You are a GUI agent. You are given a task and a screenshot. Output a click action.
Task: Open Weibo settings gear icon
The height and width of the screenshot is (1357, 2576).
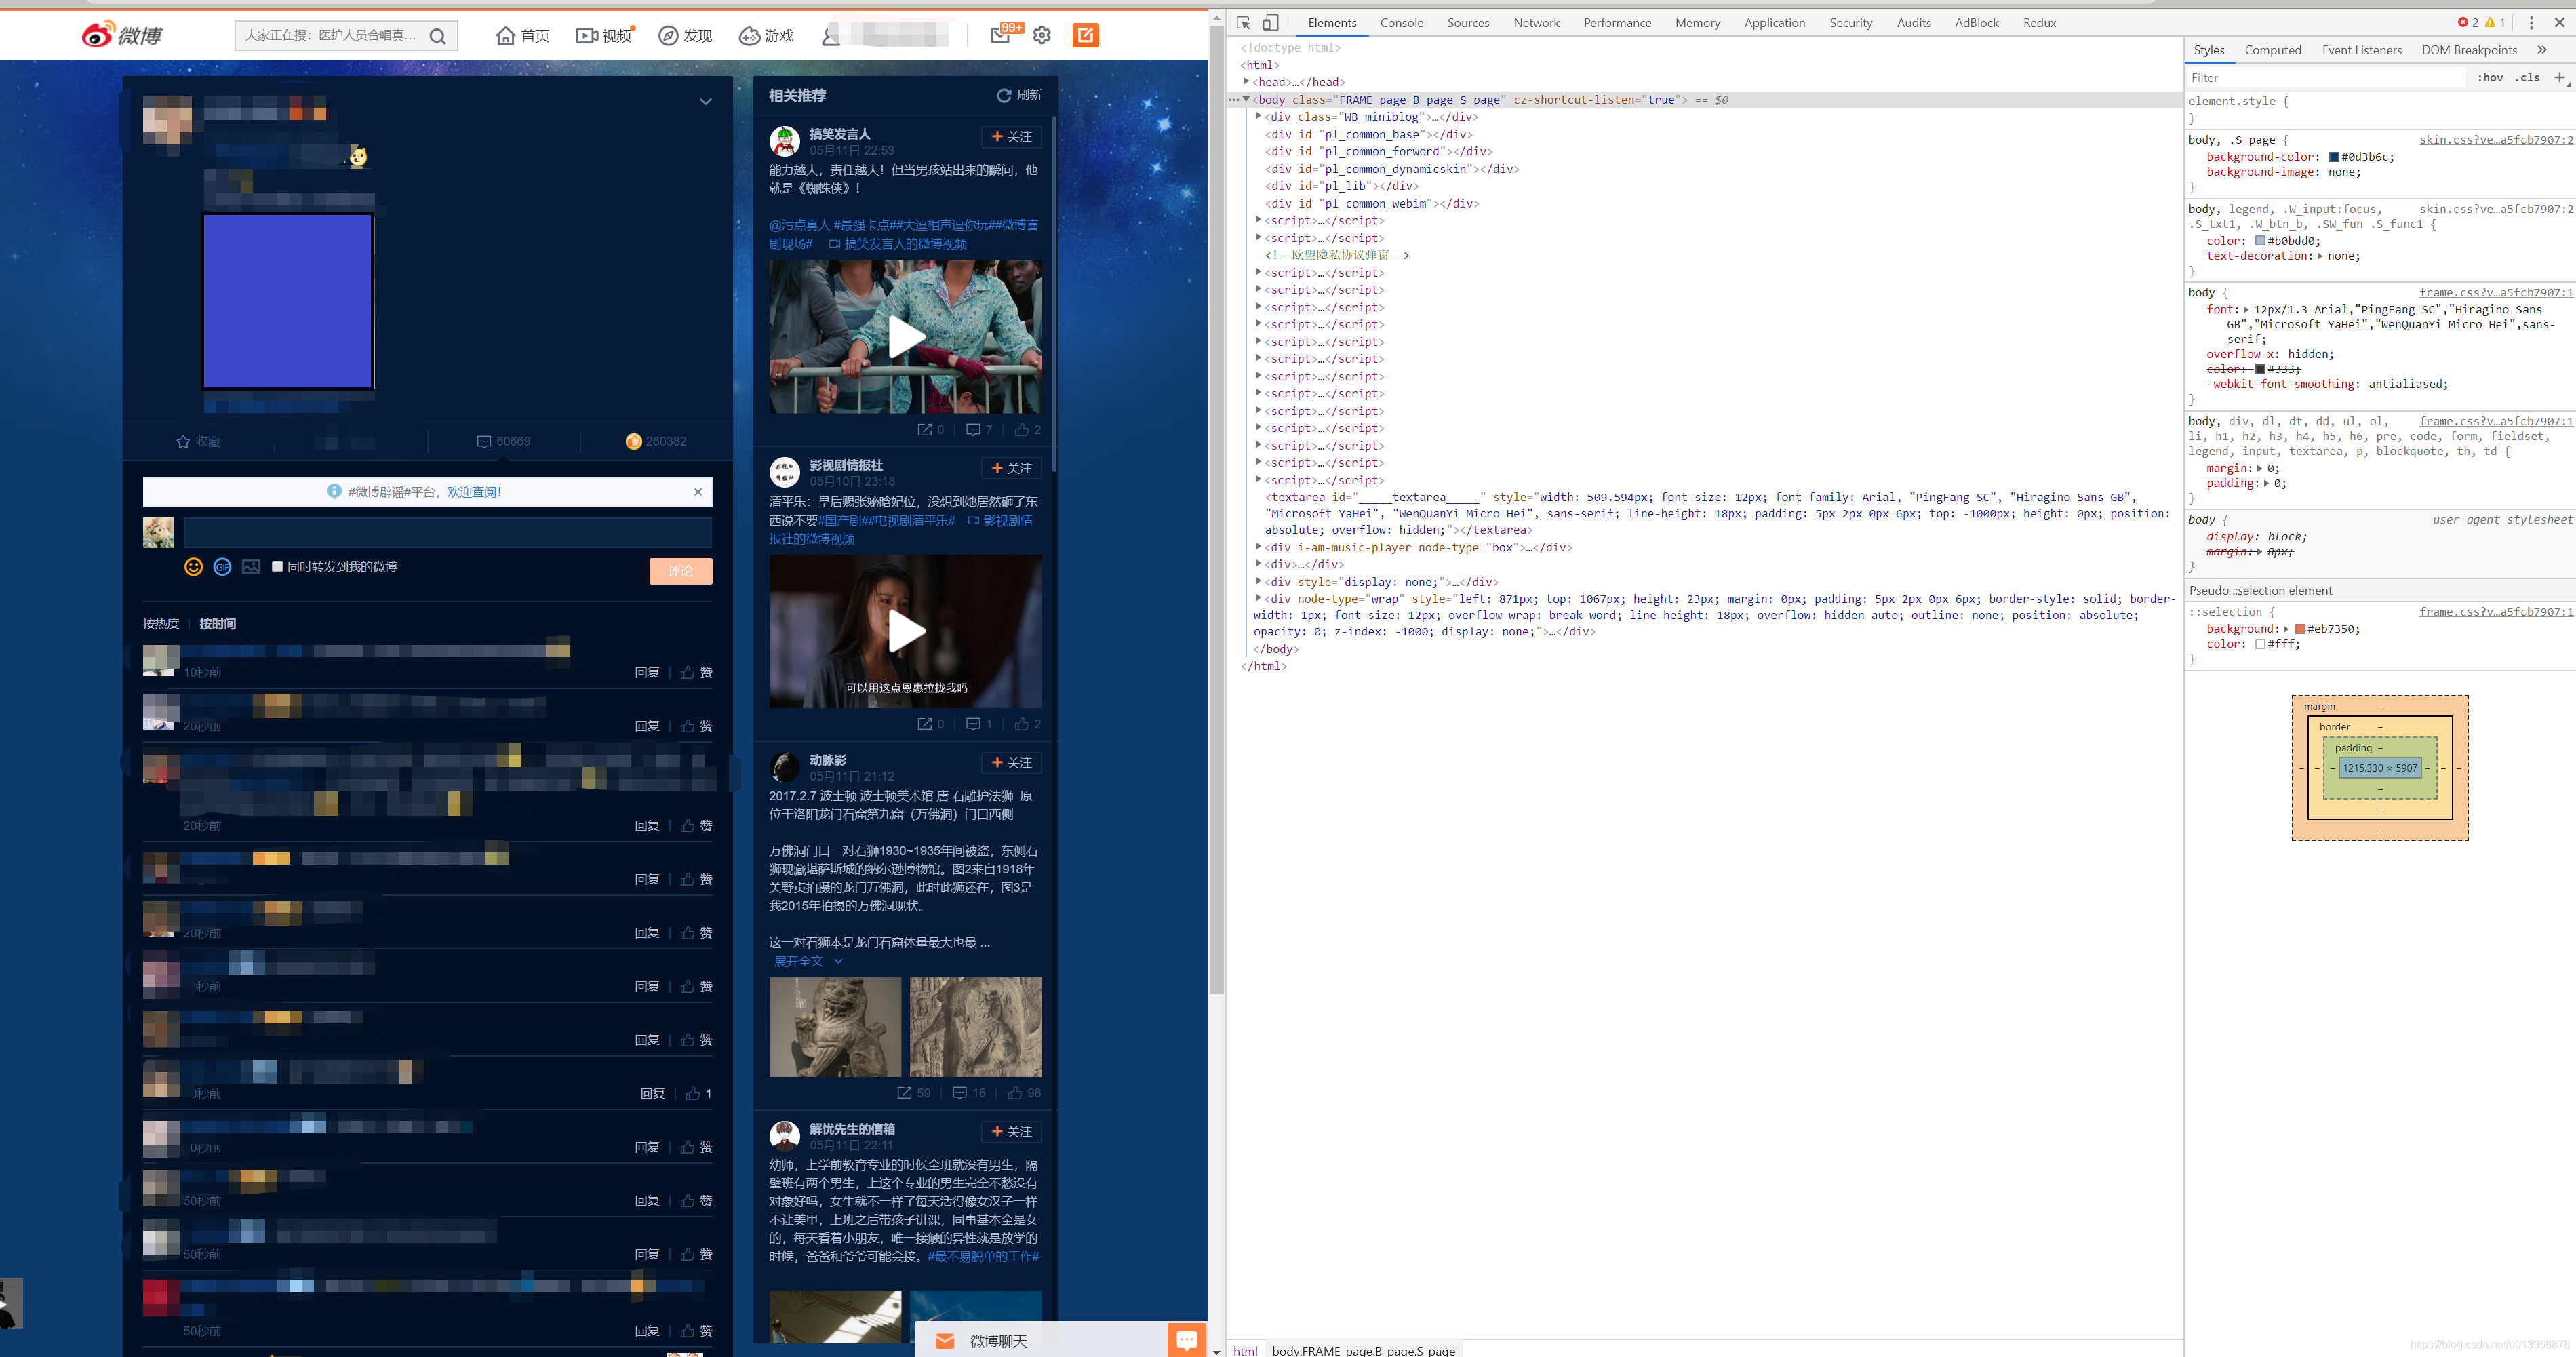click(1042, 35)
